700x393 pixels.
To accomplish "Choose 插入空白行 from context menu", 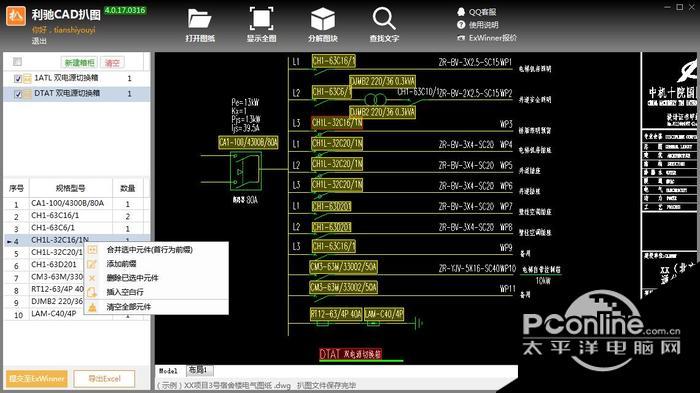I will 157,292.
